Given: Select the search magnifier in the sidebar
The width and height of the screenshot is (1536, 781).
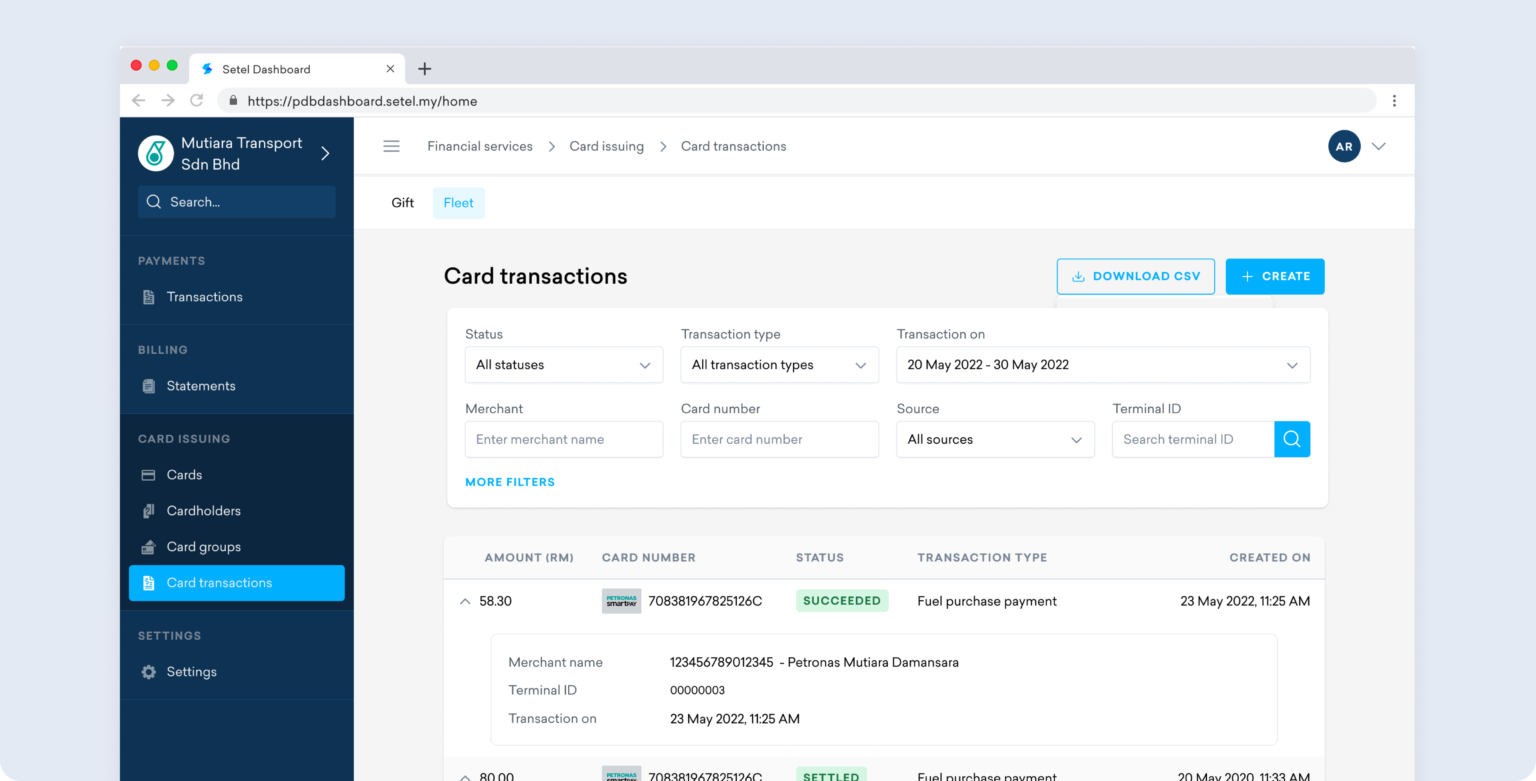Looking at the screenshot, I should pos(154,202).
